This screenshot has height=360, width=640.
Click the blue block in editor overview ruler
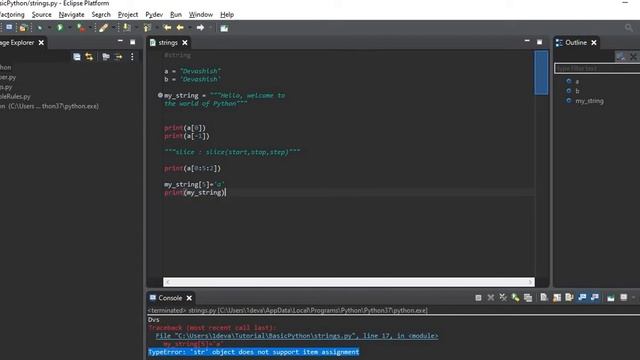tap(541, 73)
